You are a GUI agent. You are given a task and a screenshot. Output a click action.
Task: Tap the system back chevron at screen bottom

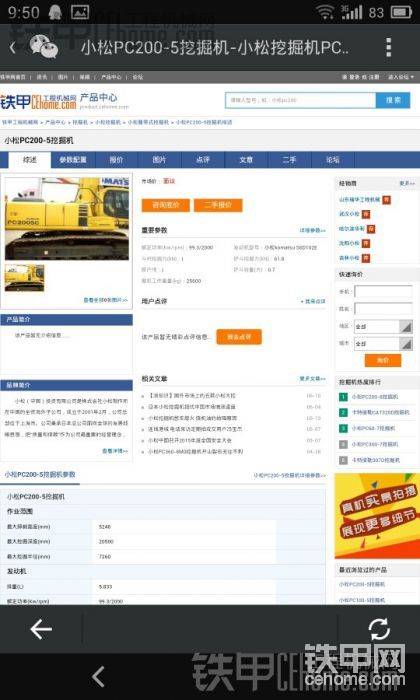98,676
